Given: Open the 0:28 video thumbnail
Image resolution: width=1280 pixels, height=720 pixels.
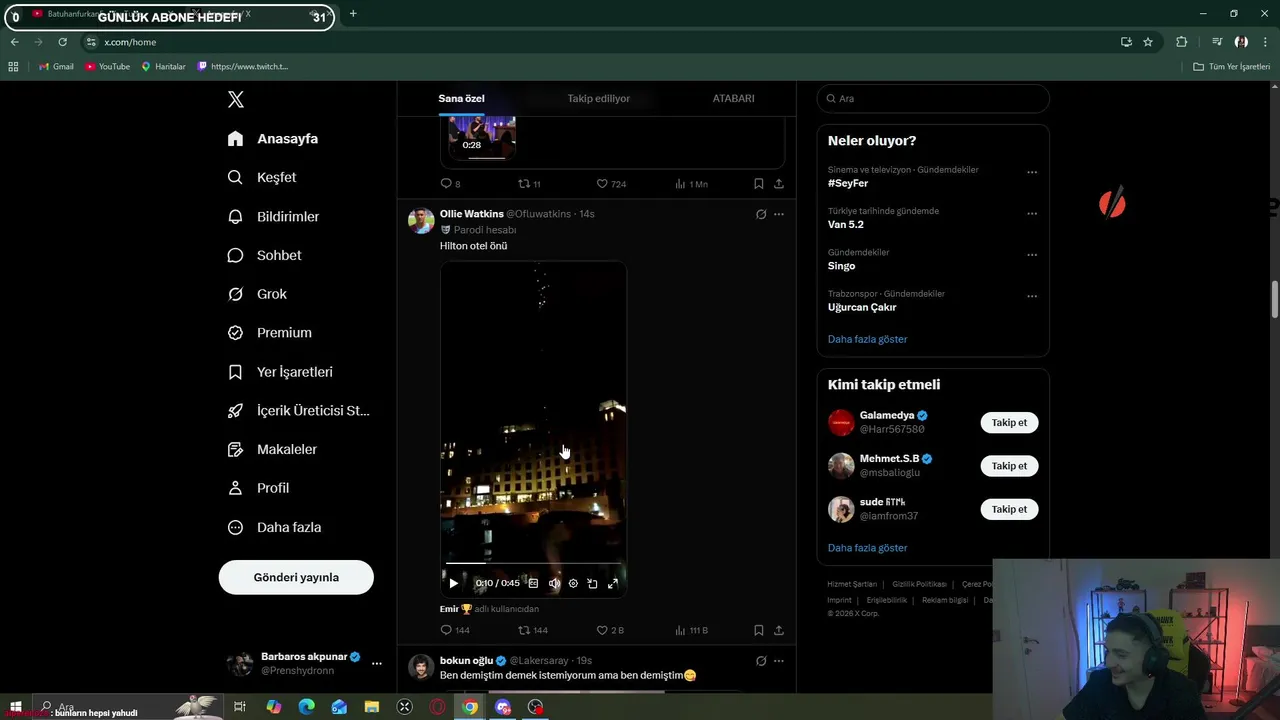Looking at the screenshot, I should 481,137.
